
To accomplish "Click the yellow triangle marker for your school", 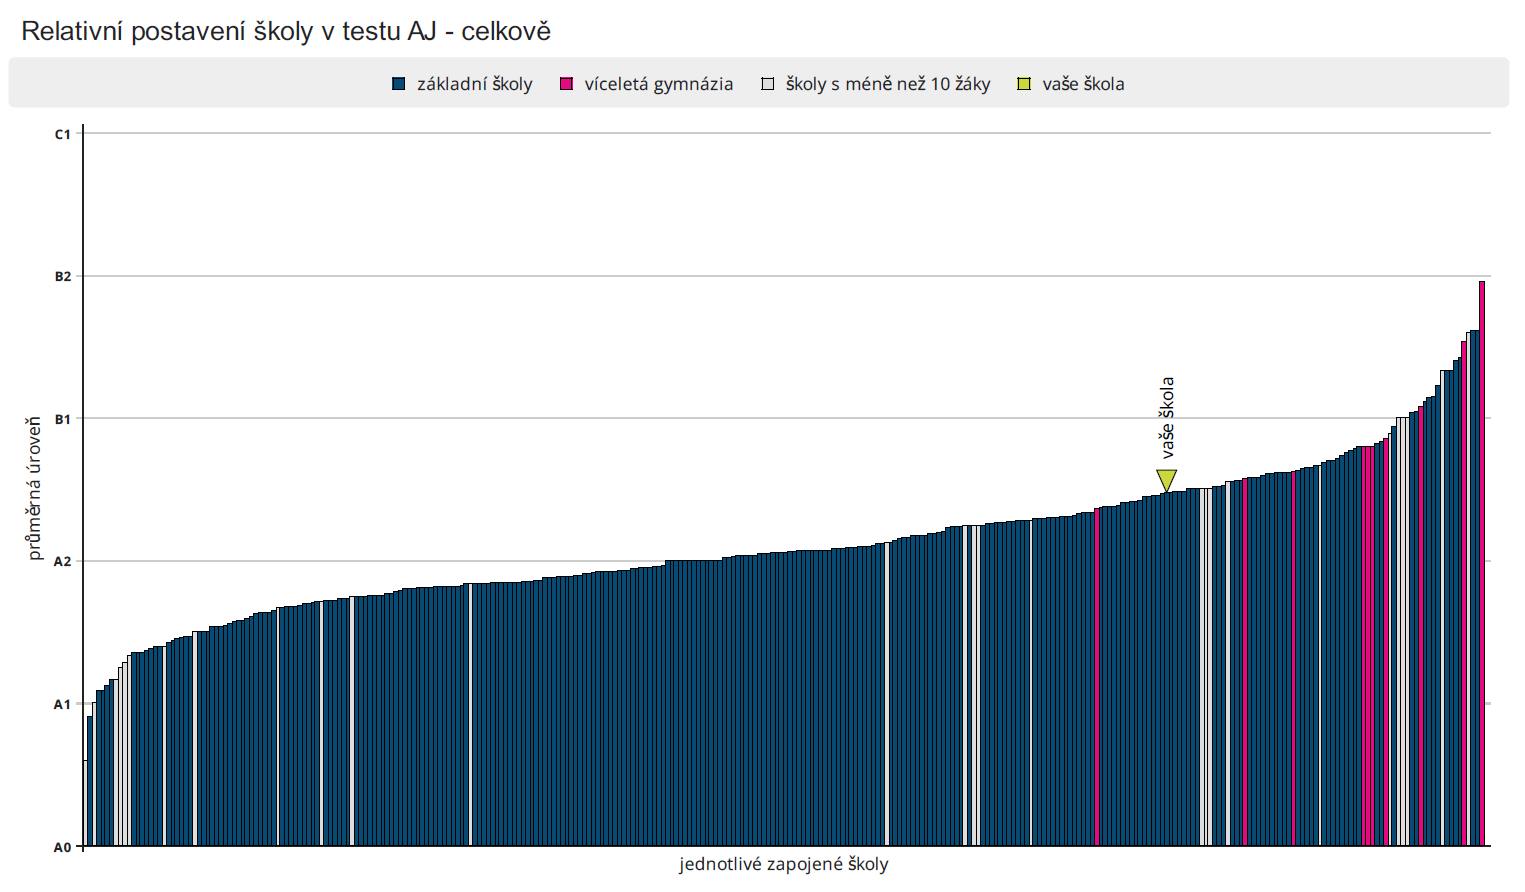I will [x=1166, y=479].
